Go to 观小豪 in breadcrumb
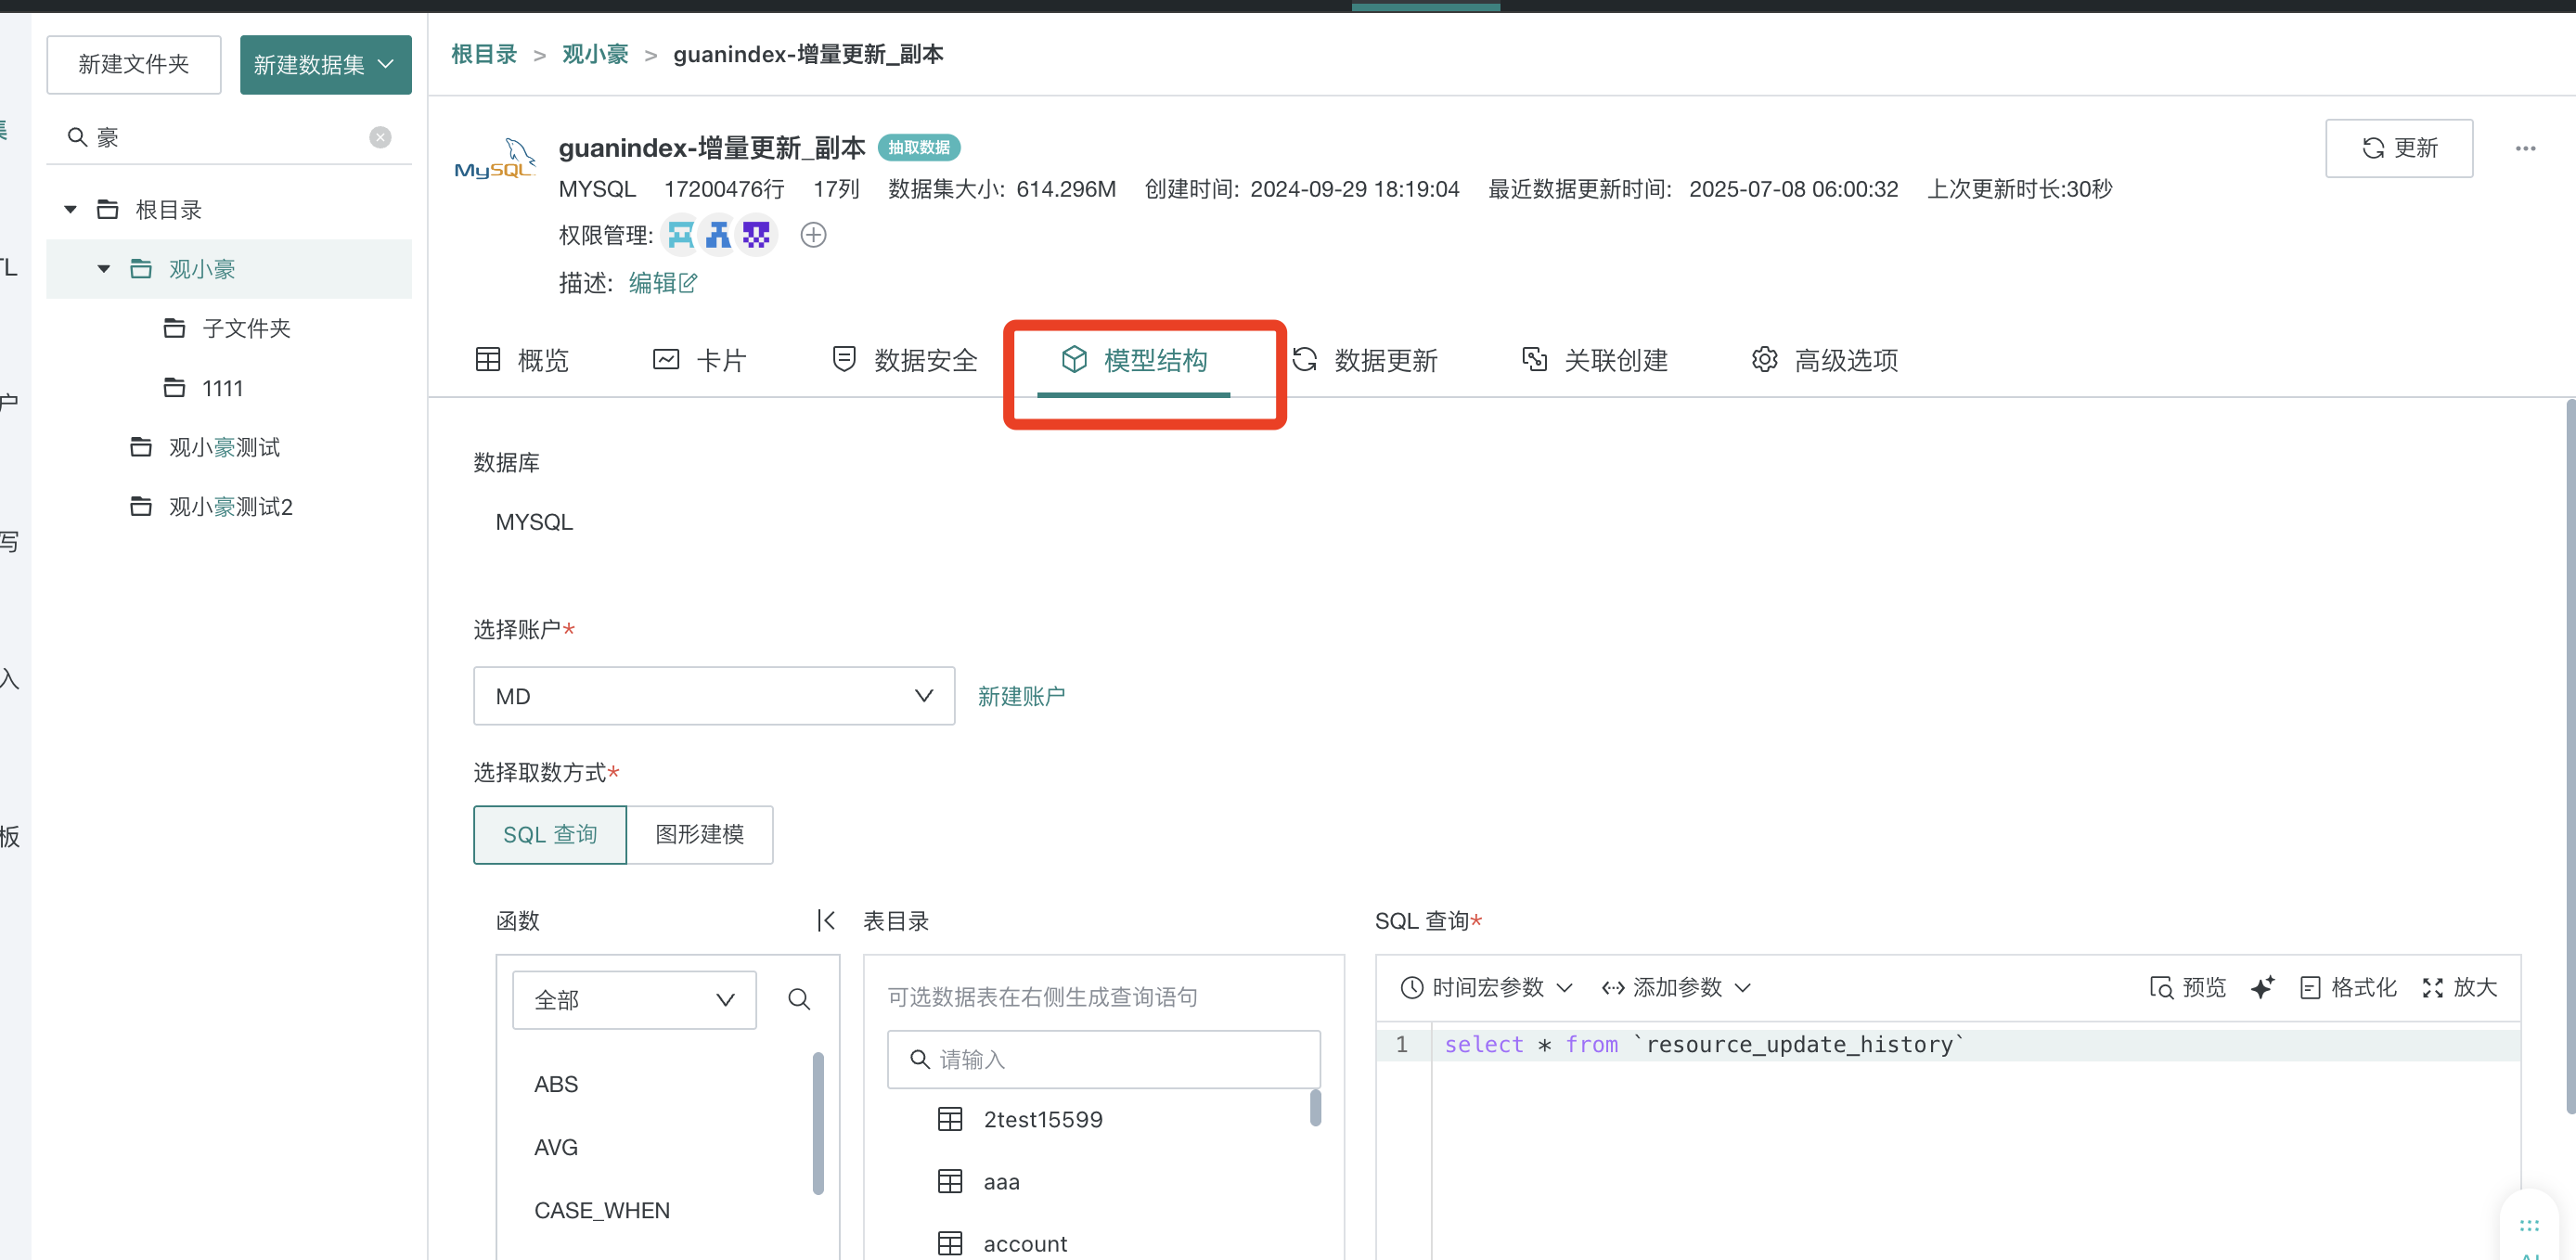 [x=595, y=54]
